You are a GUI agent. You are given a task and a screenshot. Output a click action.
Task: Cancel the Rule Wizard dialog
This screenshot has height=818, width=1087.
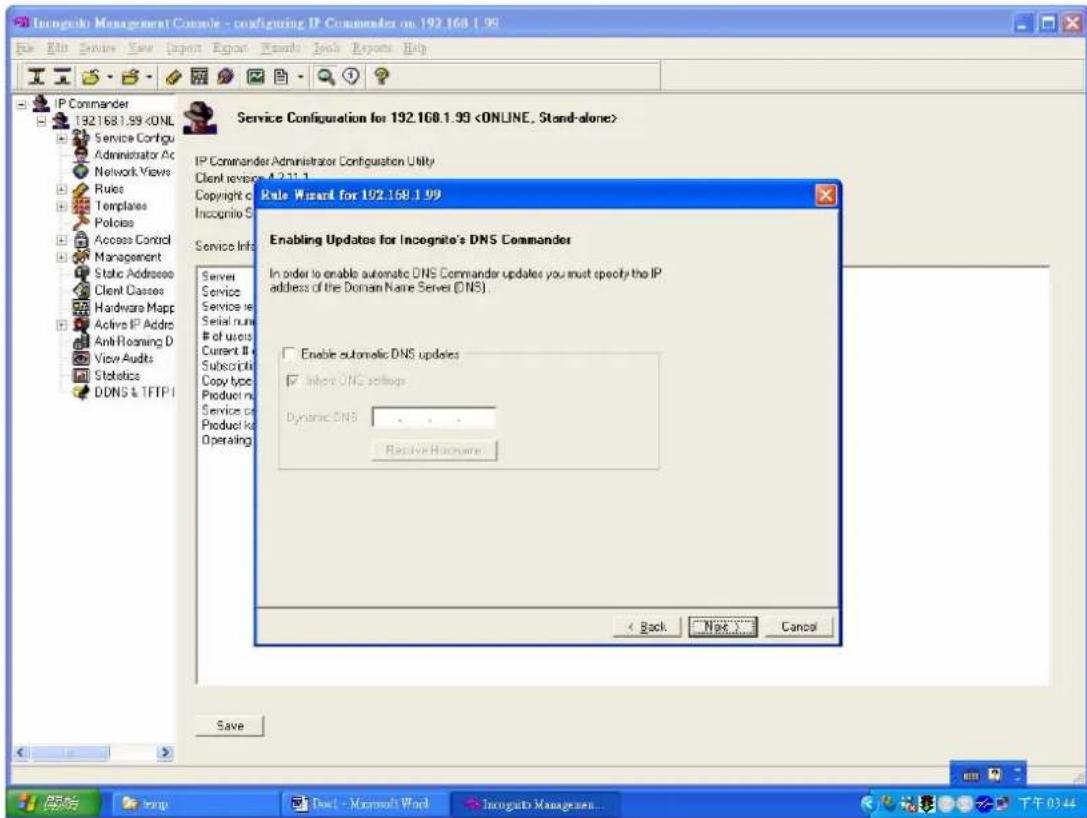click(799, 627)
